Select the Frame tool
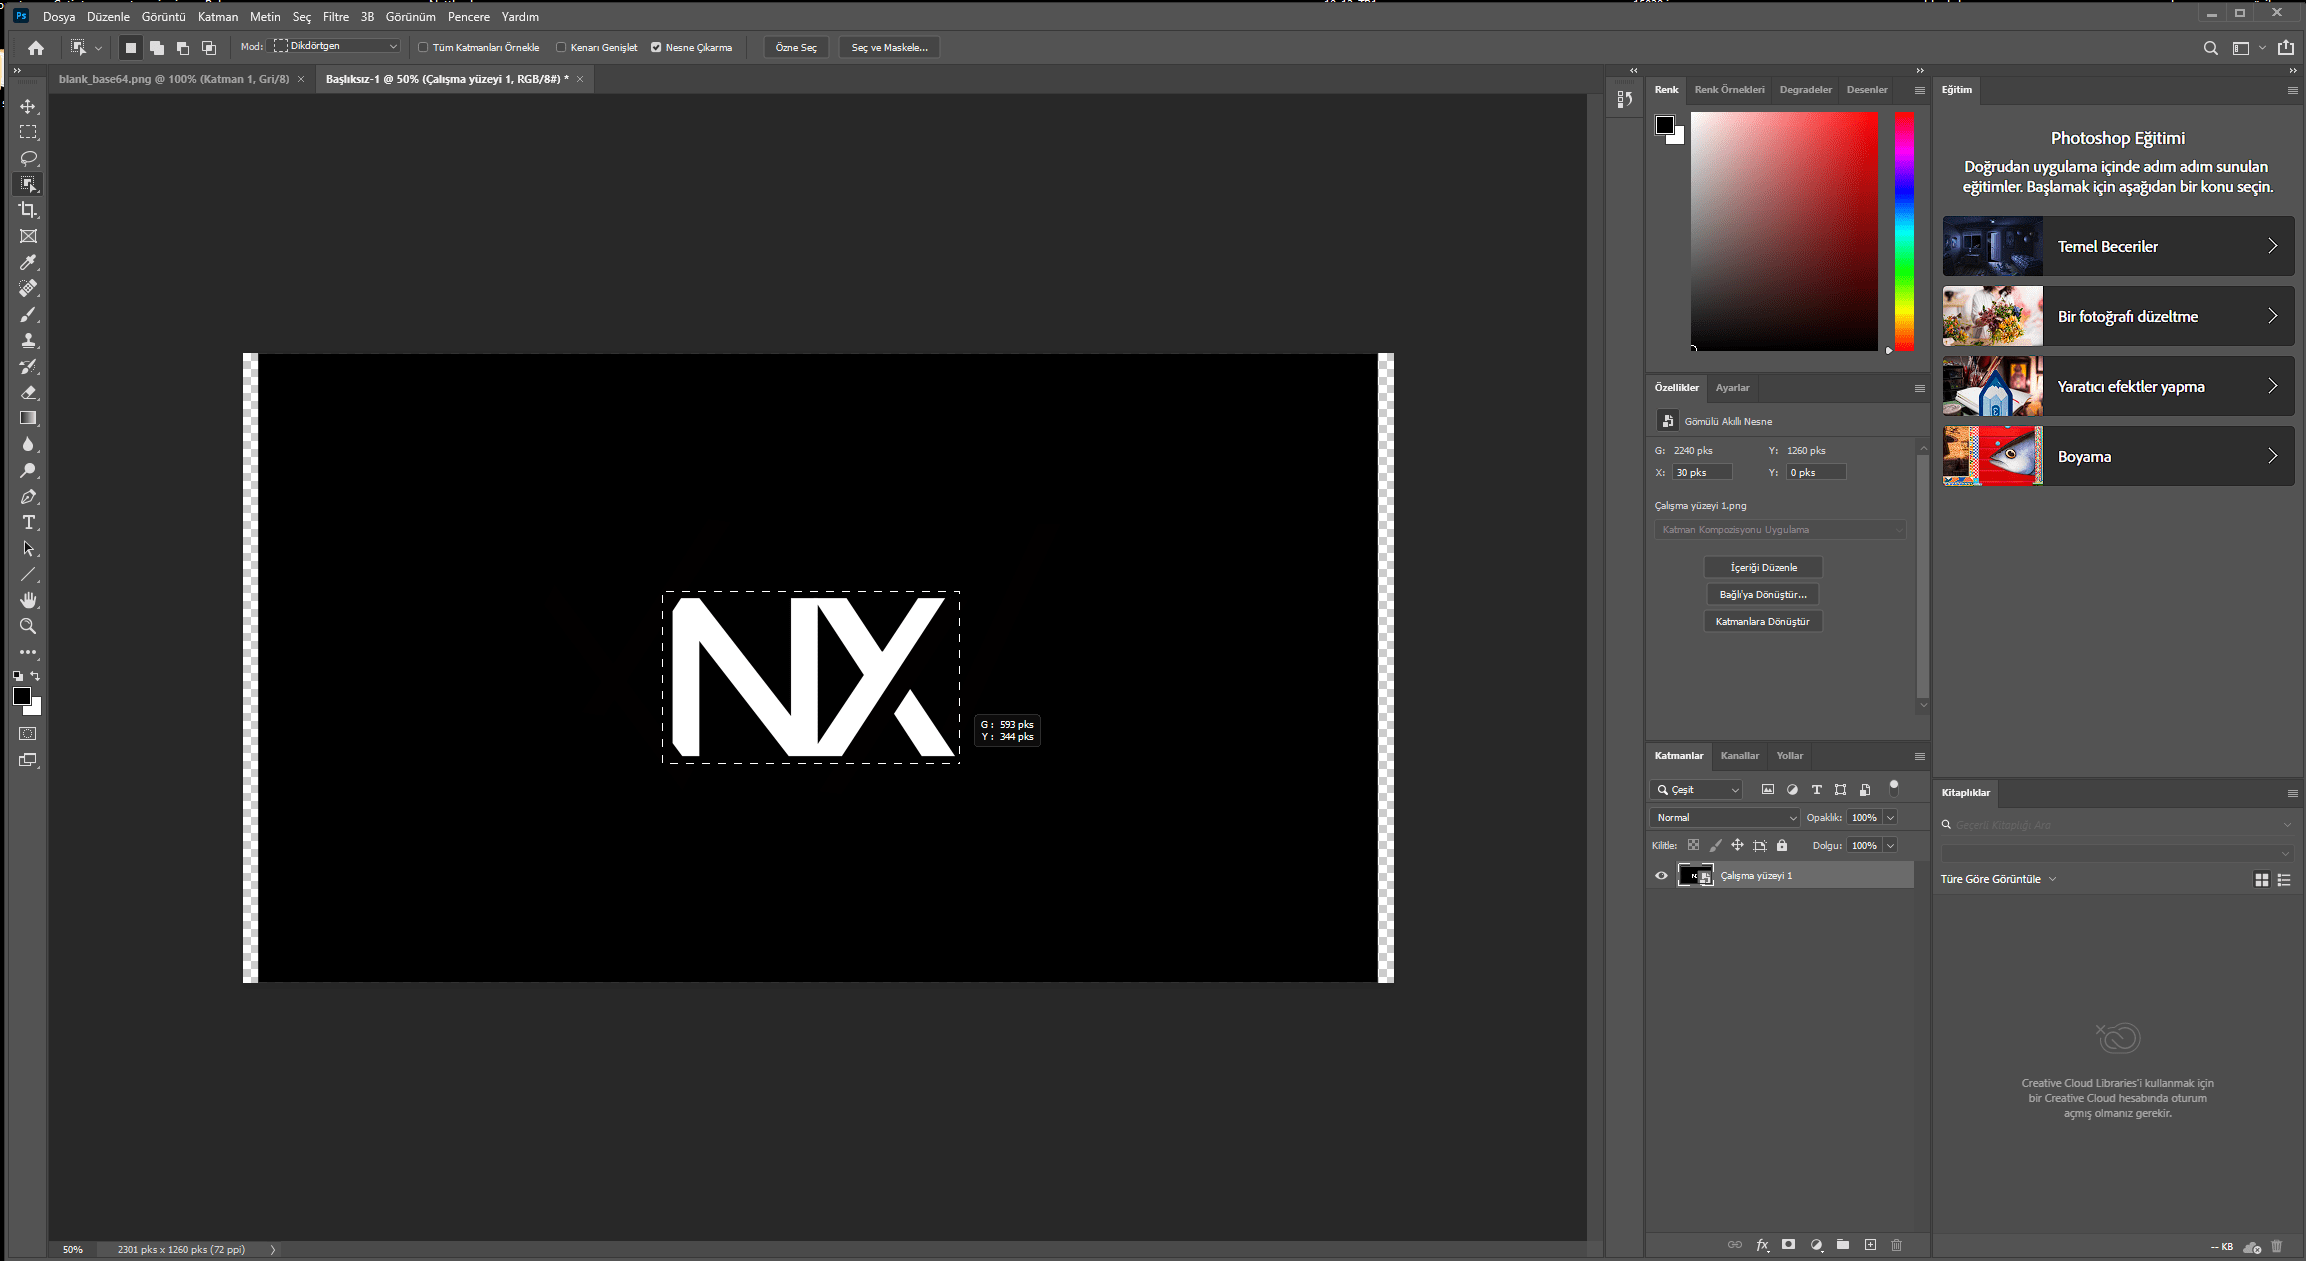This screenshot has width=2306, height=1261. (x=28, y=236)
